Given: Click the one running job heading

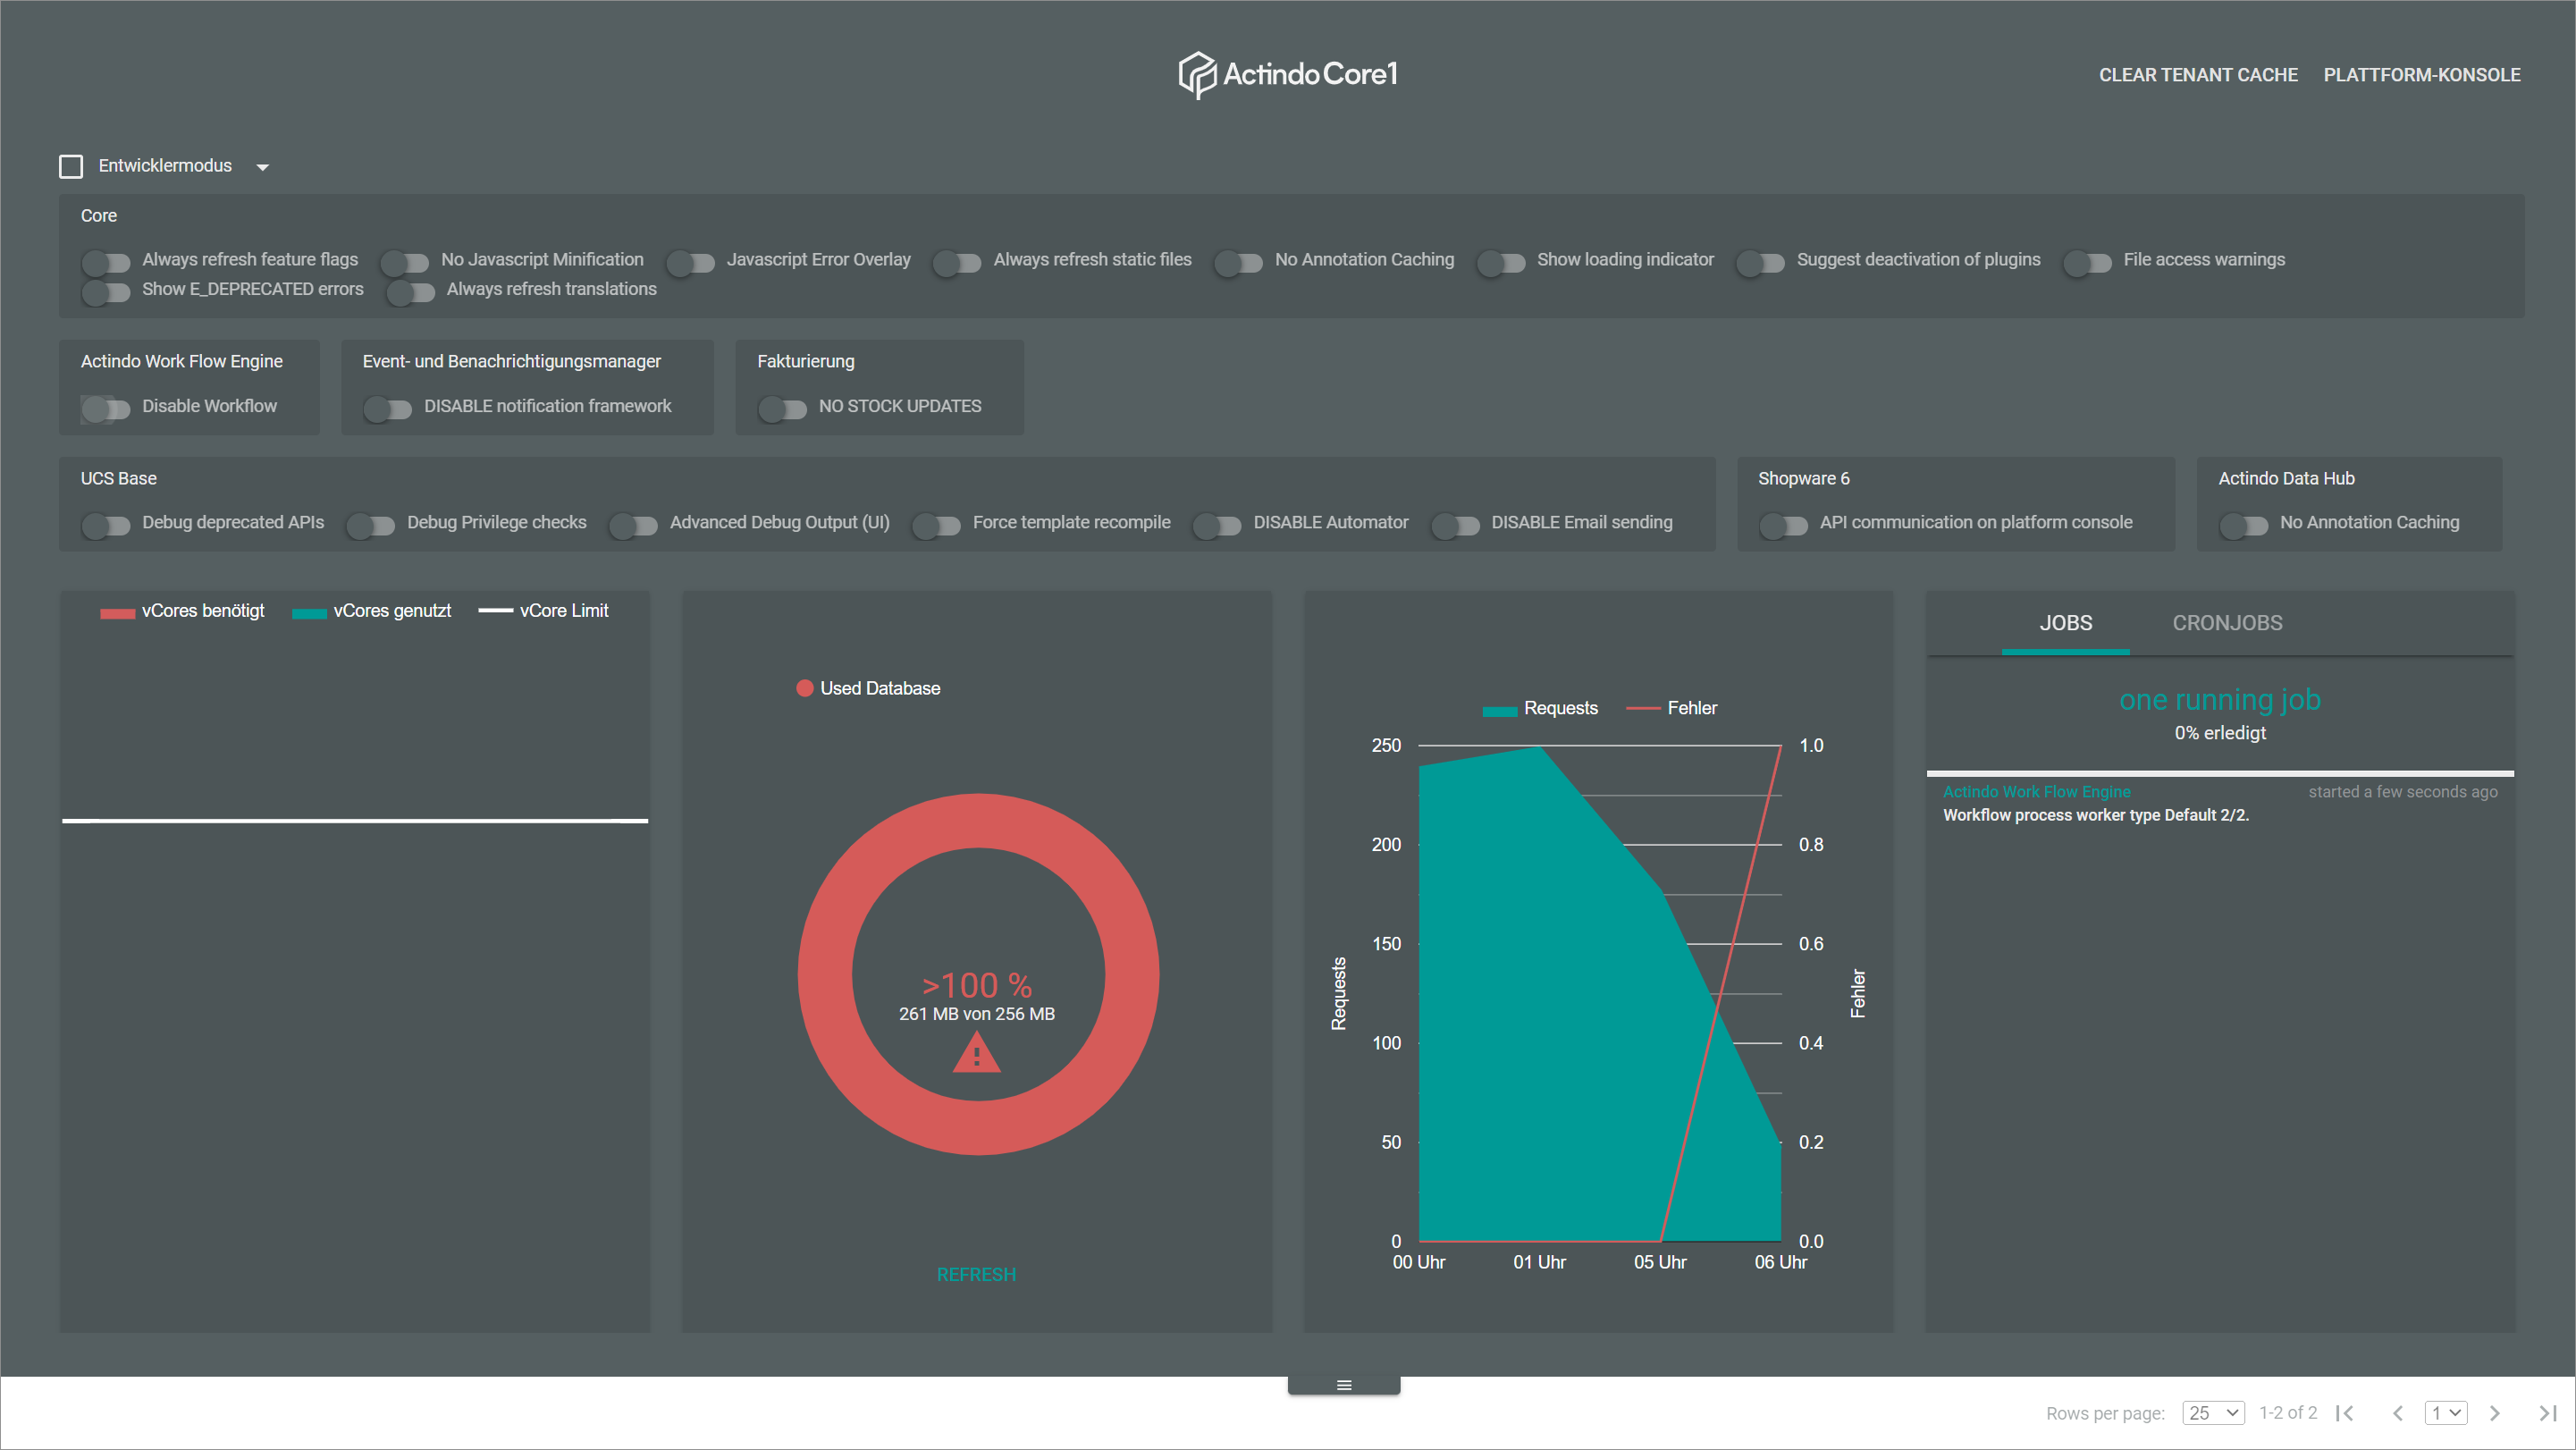Looking at the screenshot, I should click(2219, 699).
